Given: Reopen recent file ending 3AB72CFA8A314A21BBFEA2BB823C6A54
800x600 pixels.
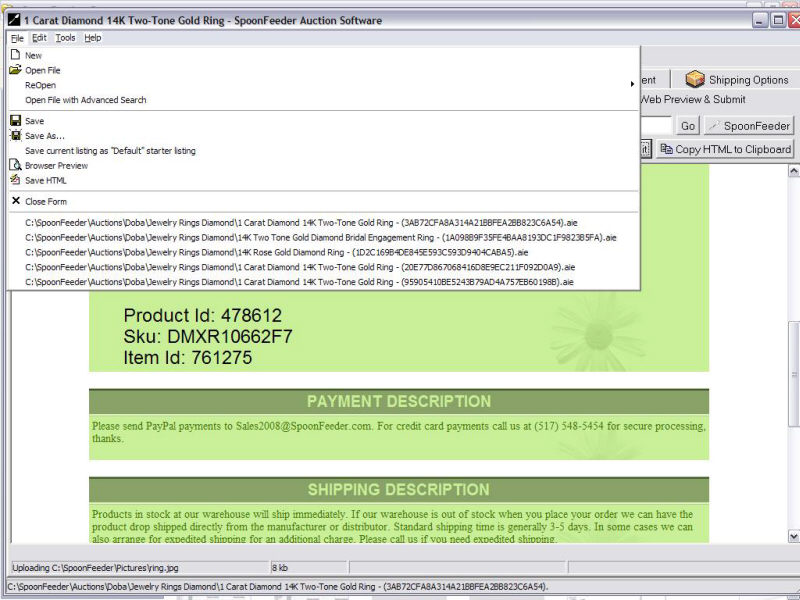Looking at the screenshot, I should (x=323, y=222).
